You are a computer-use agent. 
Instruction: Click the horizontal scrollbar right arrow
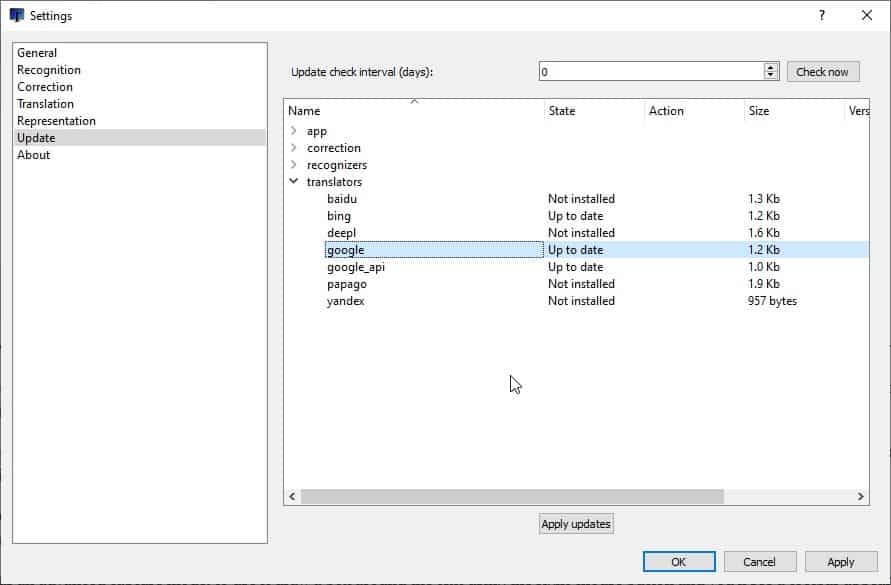tap(861, 497)
